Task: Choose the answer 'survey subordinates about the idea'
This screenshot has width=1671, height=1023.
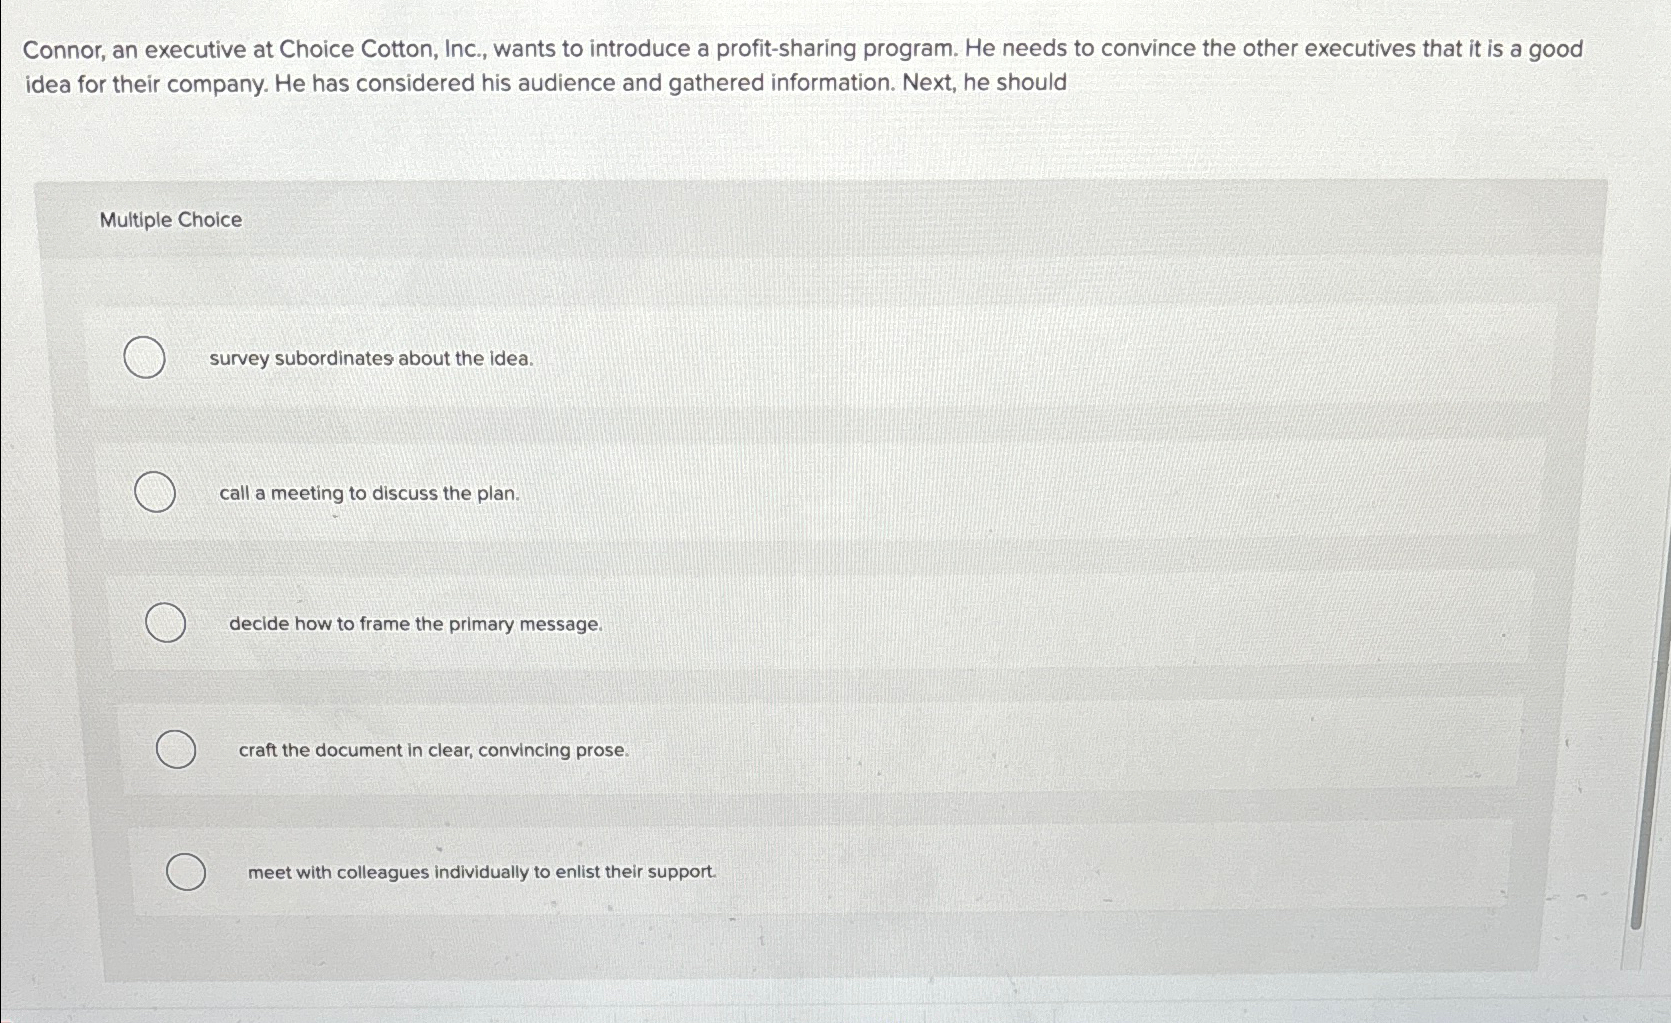Action: [x=369, y=358]
